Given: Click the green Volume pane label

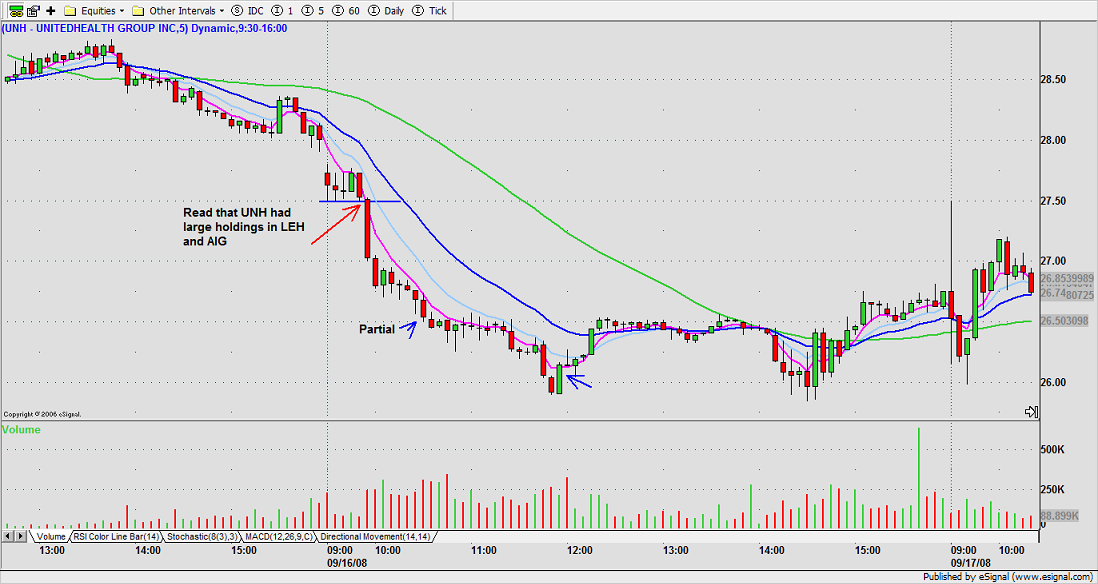Looking at the screenshot, I should (x=21, y=430).
